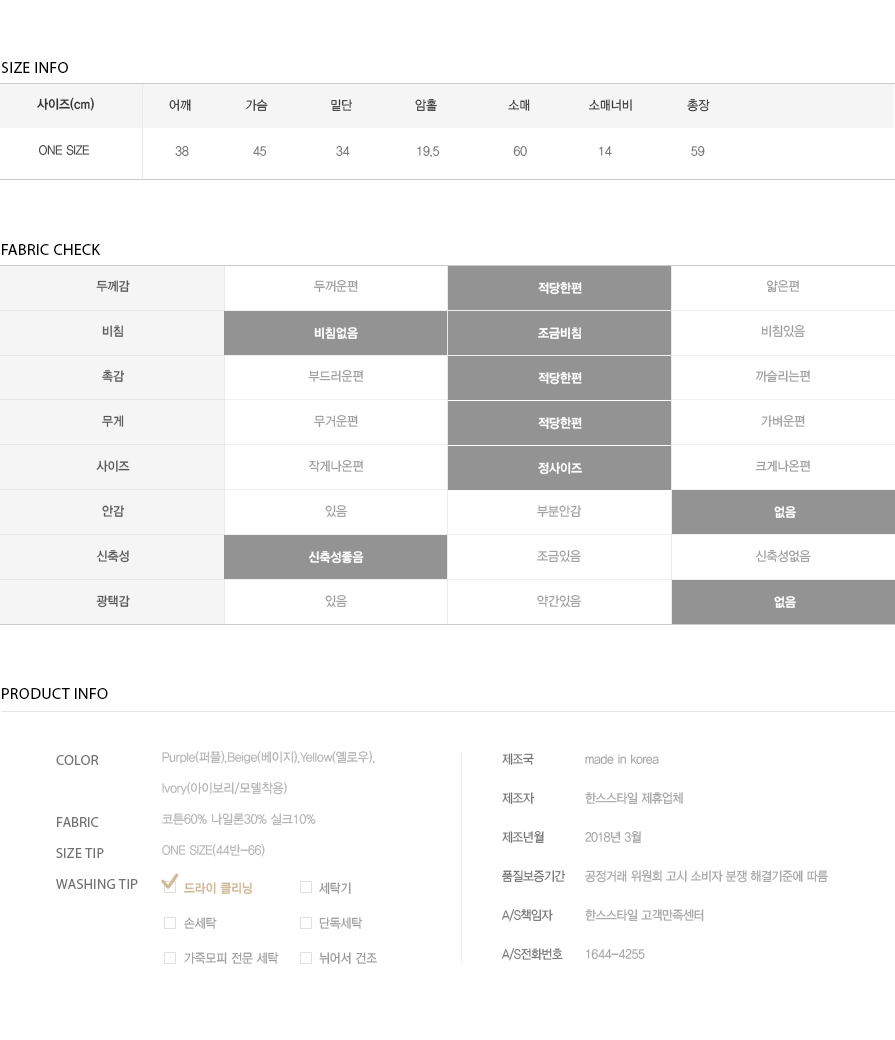Click the PRODUCT INFO heading
This screenshot has width=895, height=1040.
[54, 693]
